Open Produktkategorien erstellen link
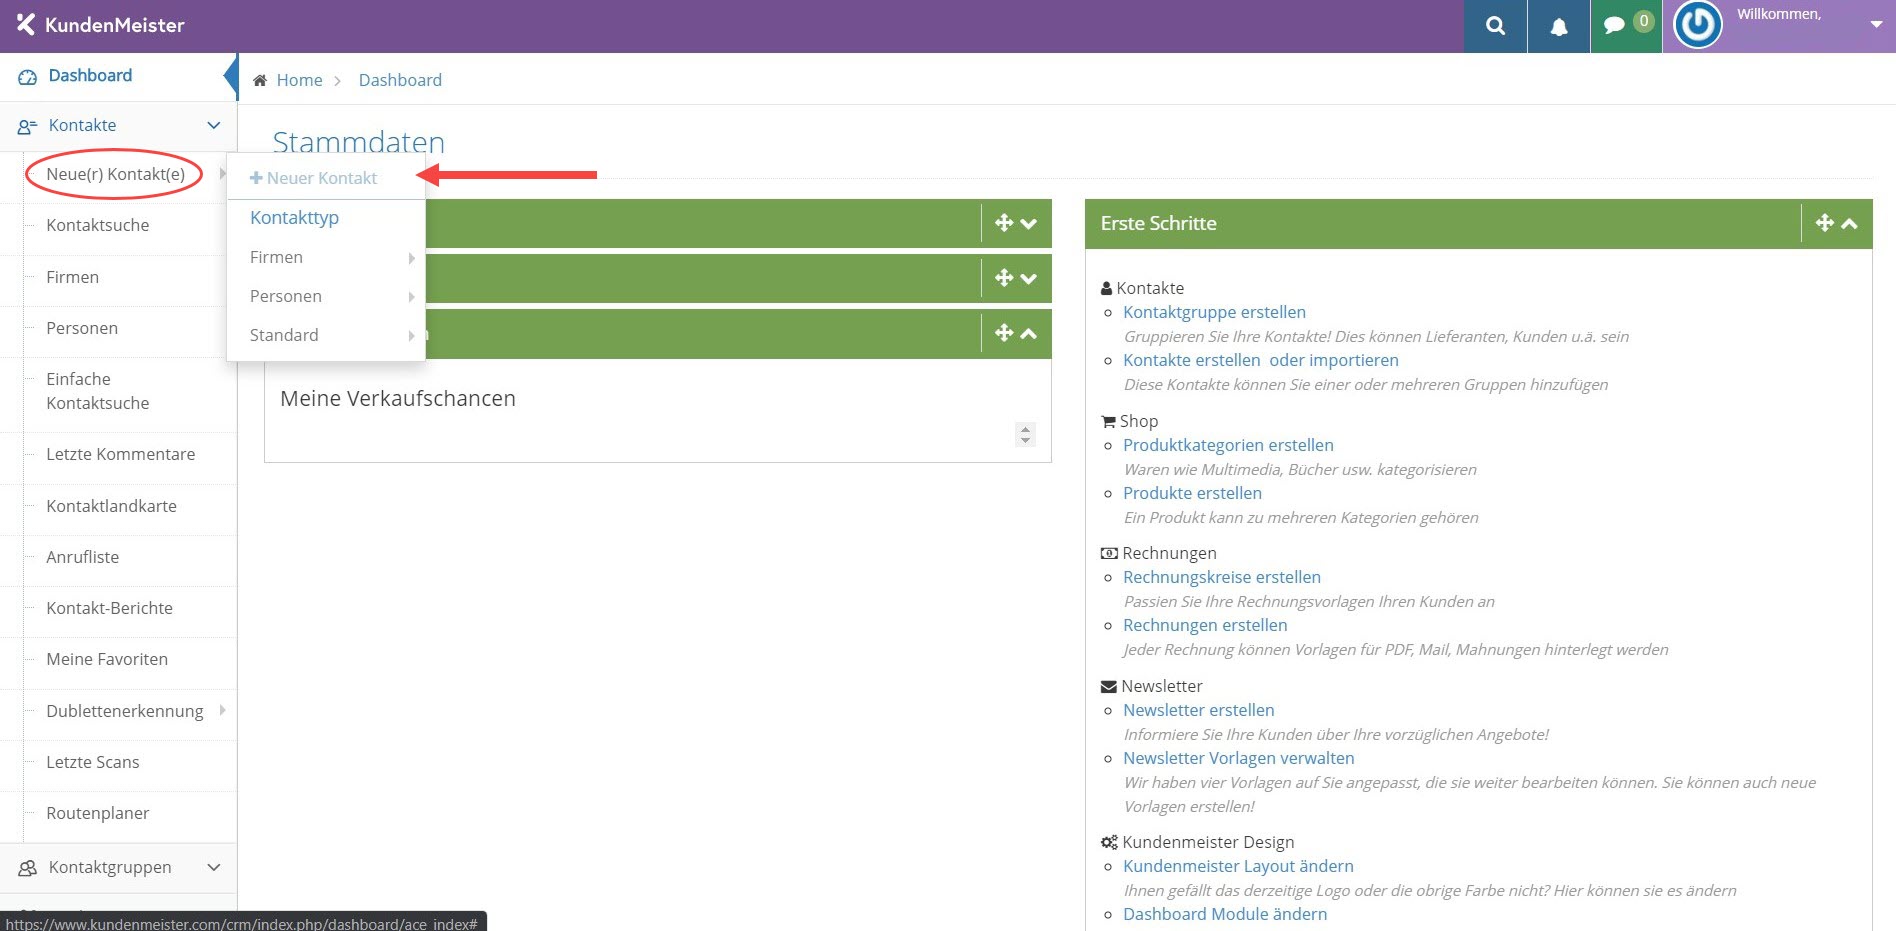1896x931 pixels. (x=1228, y=445)
